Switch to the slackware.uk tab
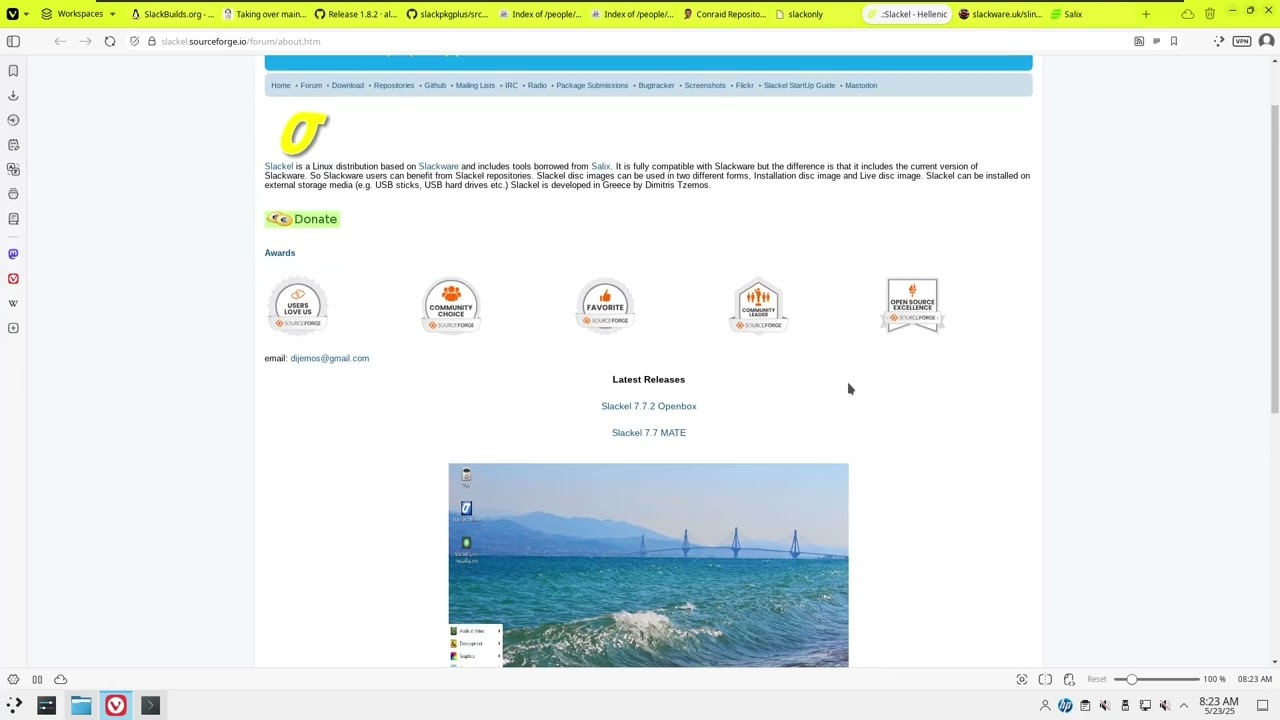The image size is (1280, 720). [x=999, y=14]
